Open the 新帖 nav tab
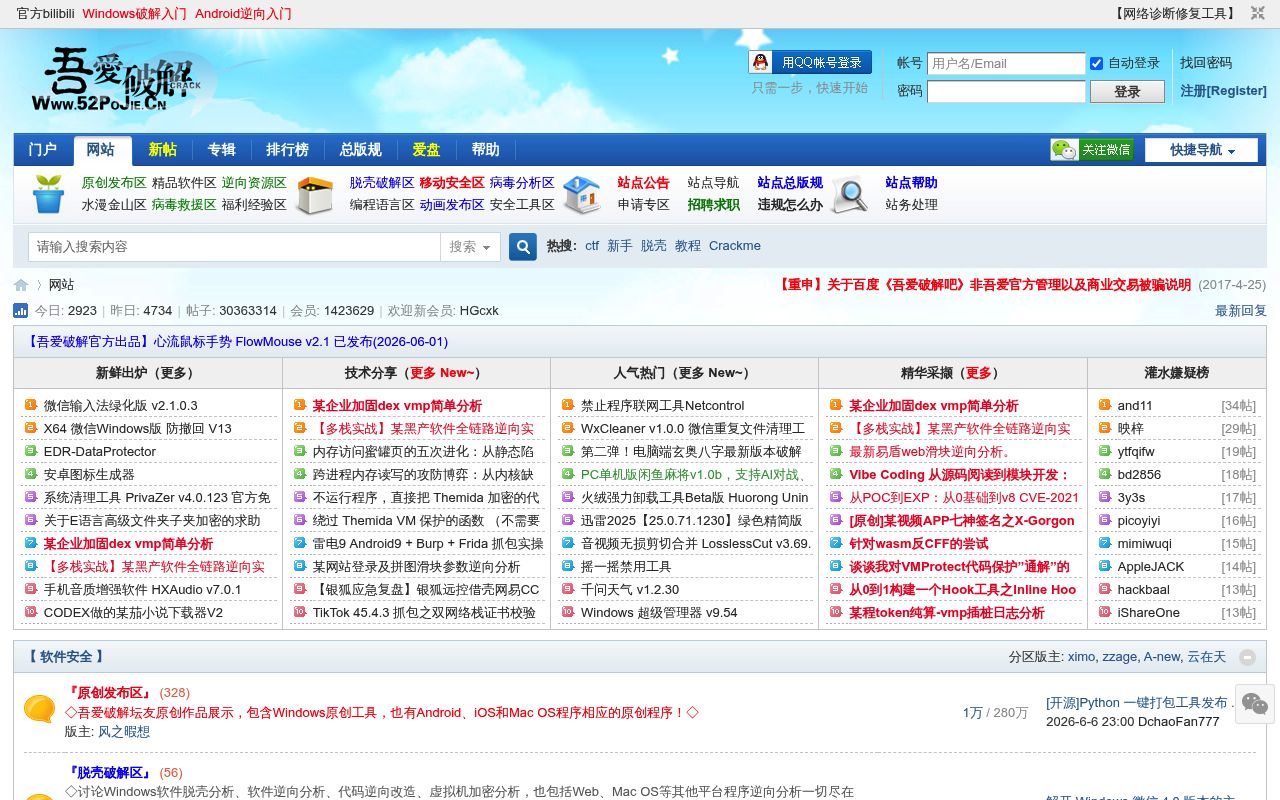This screenshot has width=1280, height=800. point(162,150)
